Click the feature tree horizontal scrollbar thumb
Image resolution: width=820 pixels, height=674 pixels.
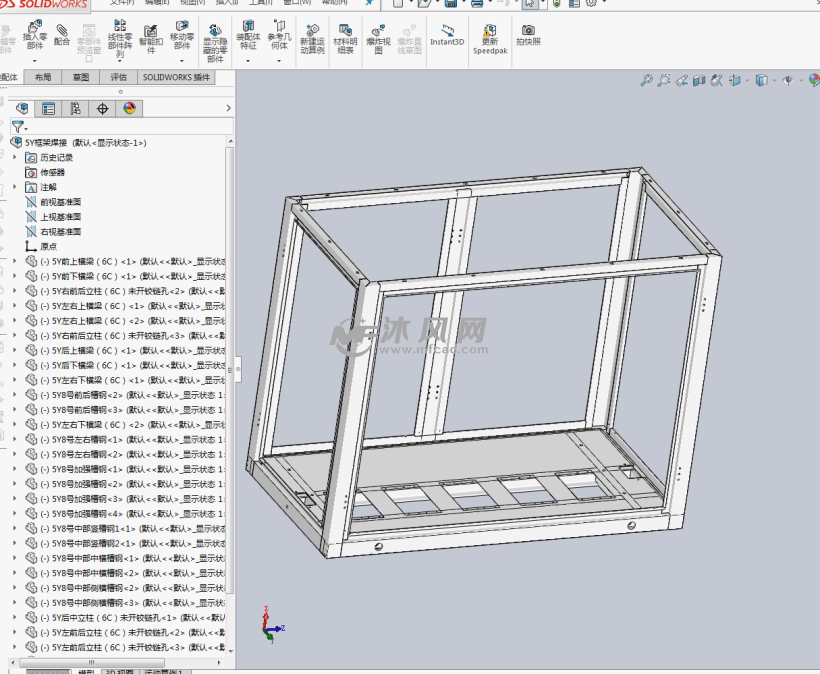[92, 662]
